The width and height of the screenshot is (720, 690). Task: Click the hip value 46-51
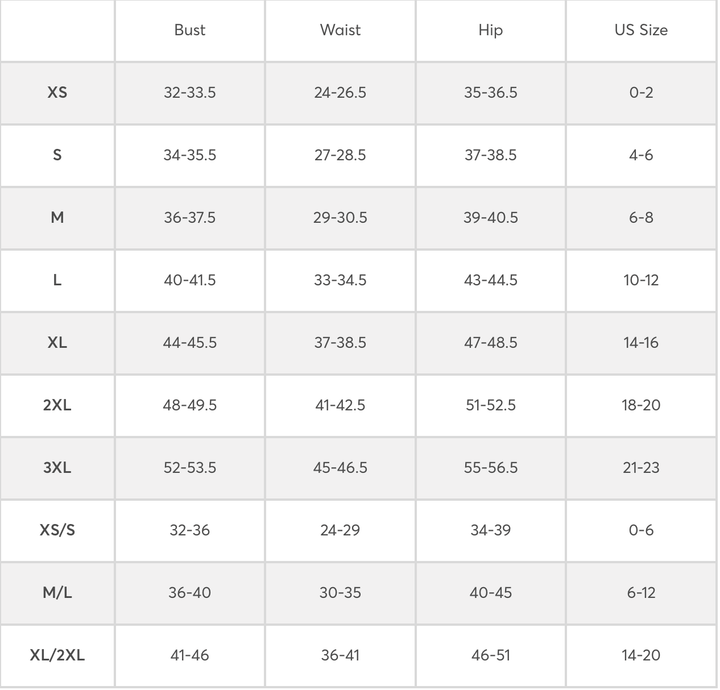click(490, 655)
